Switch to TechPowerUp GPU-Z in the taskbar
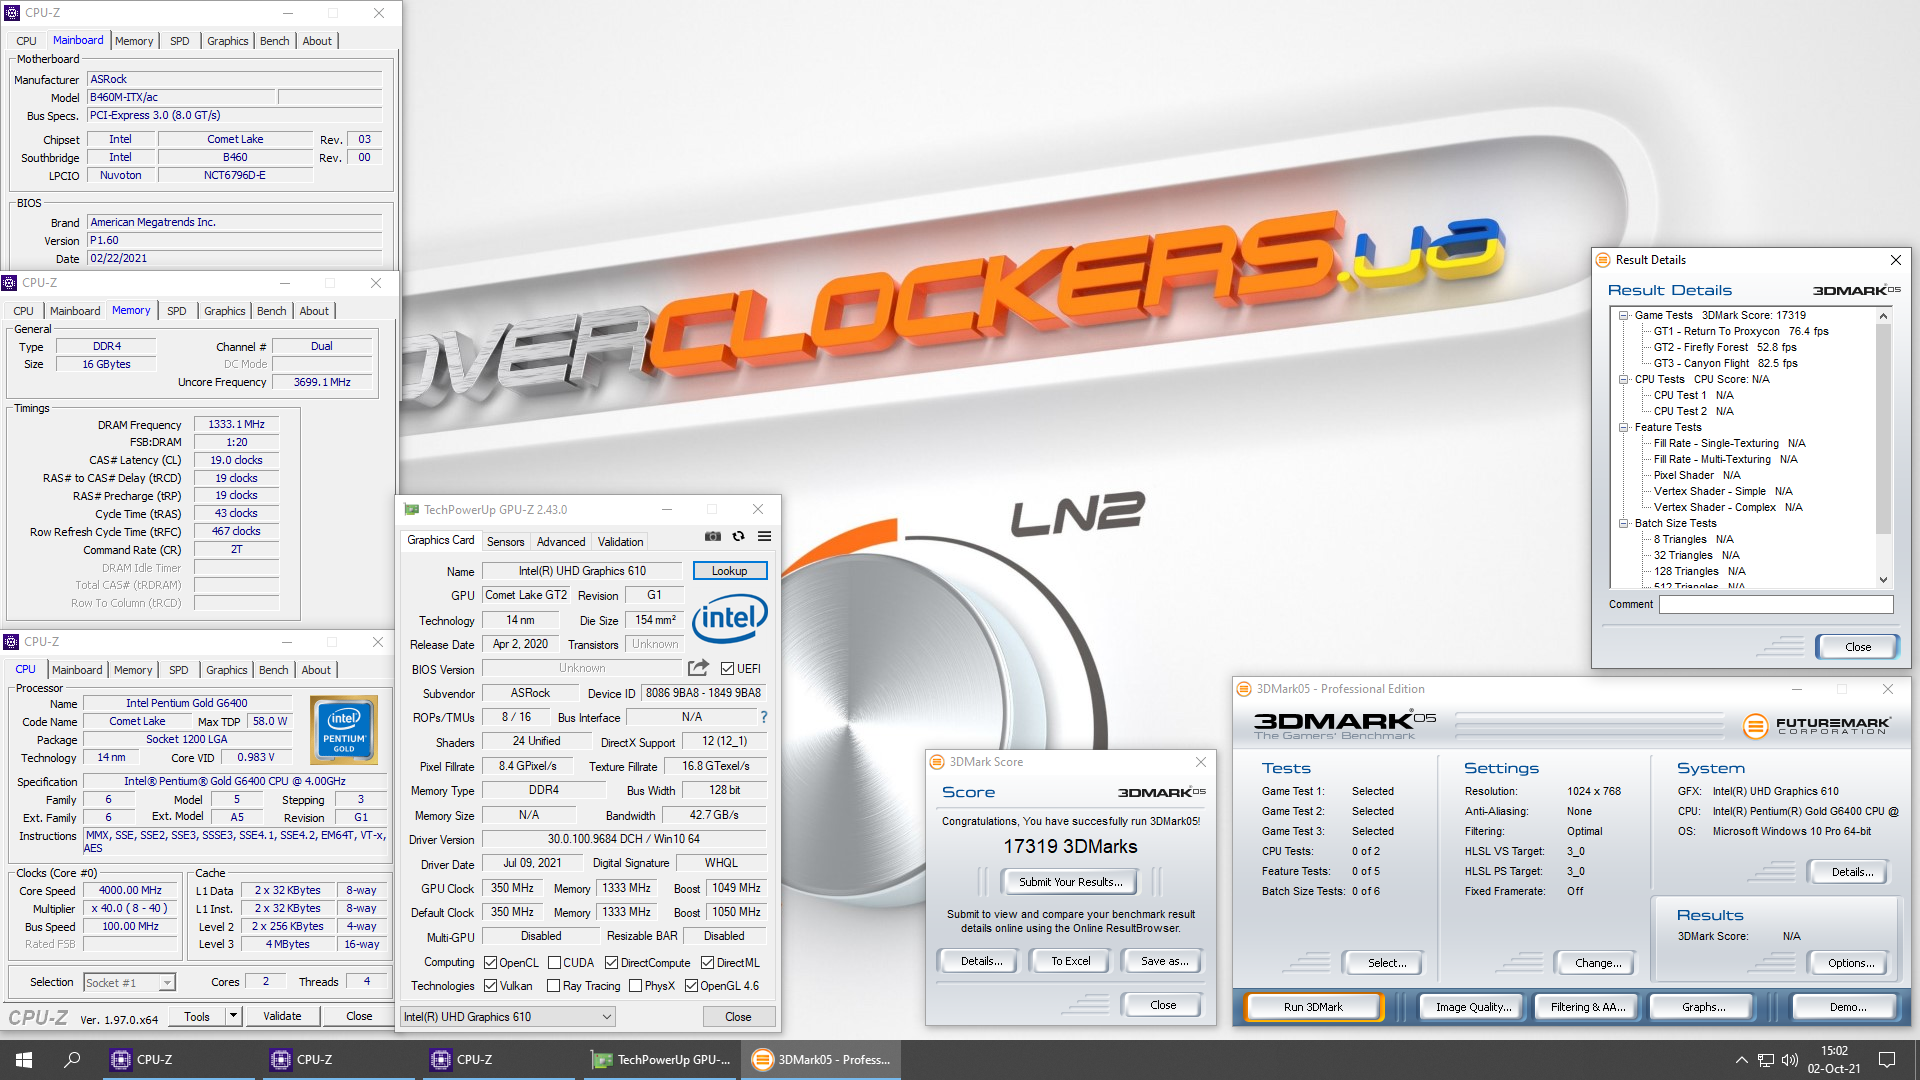Viewport: 1920px width, 1080px height. point(661,1060)
